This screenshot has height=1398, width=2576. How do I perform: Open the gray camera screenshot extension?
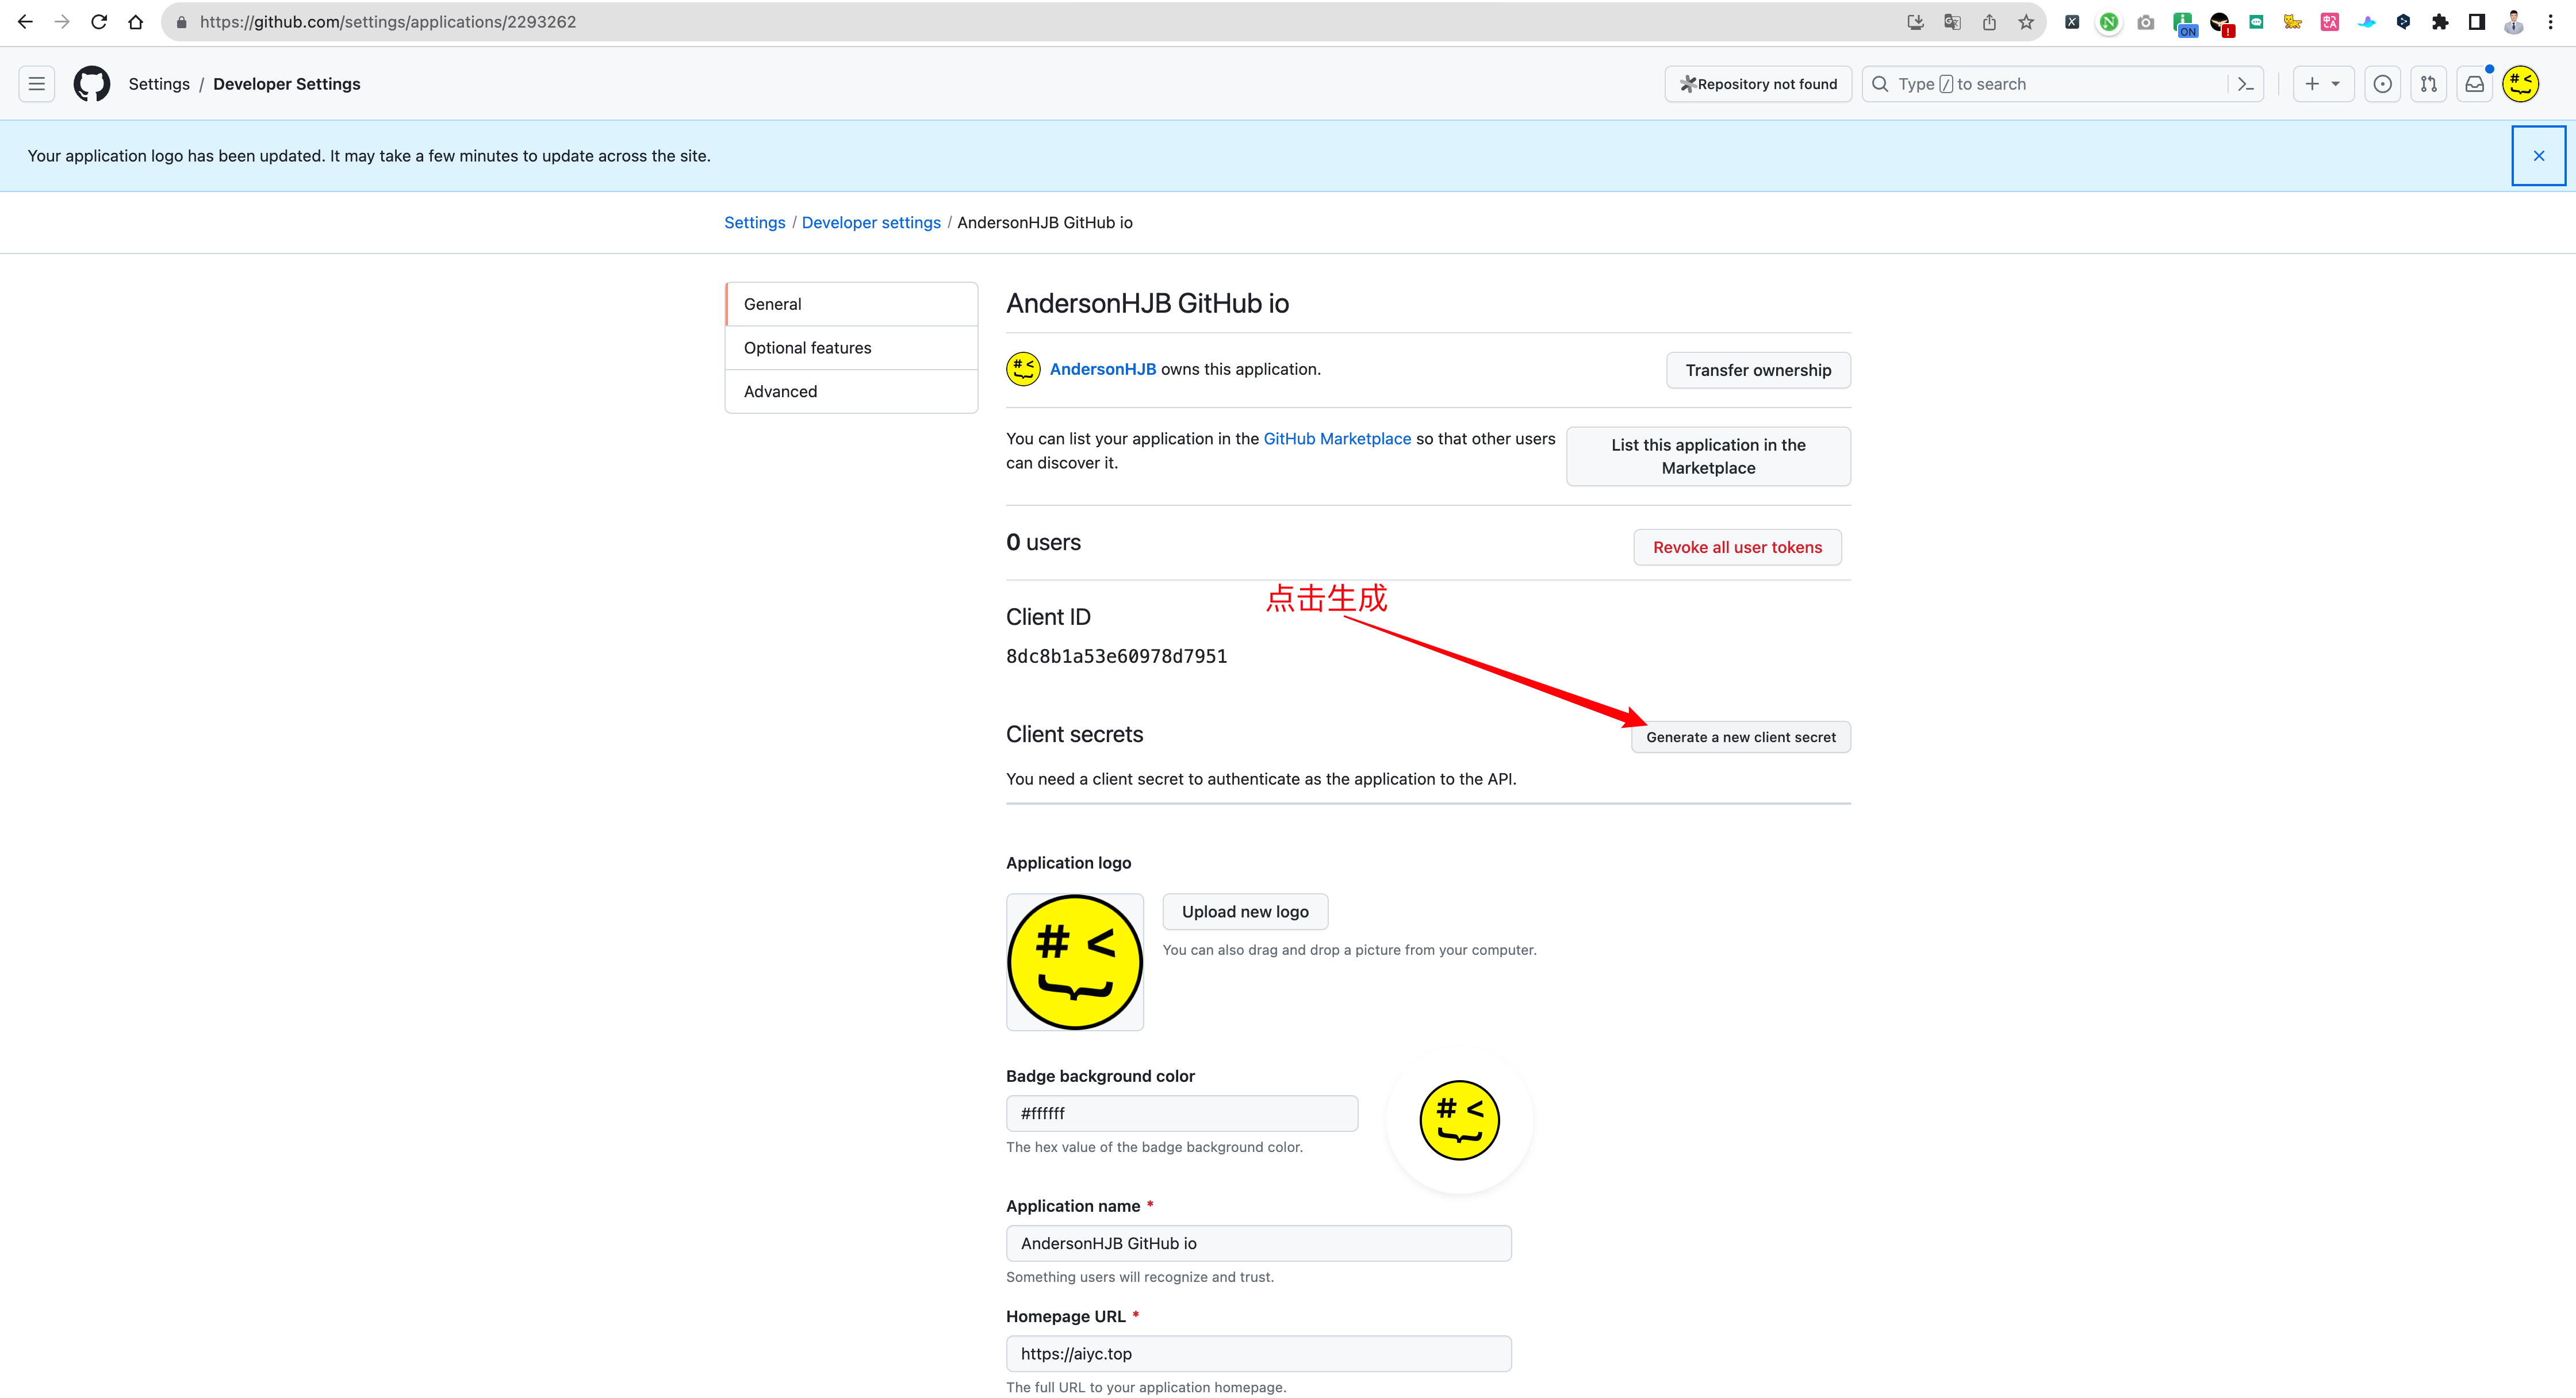[2146, 22]
